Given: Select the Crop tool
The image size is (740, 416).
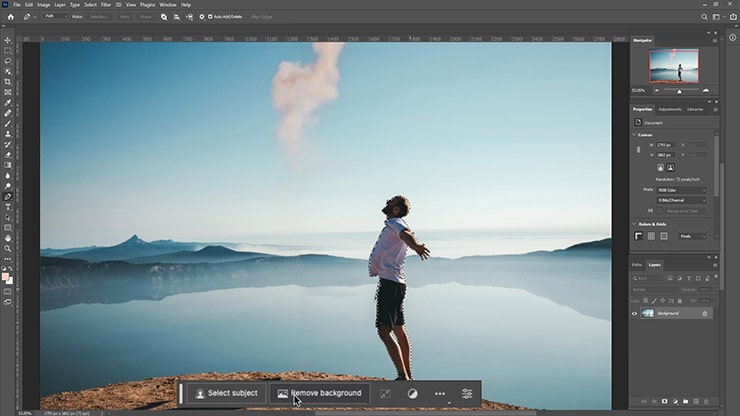Looking at the screenshot, I should [x=8, y=82].
